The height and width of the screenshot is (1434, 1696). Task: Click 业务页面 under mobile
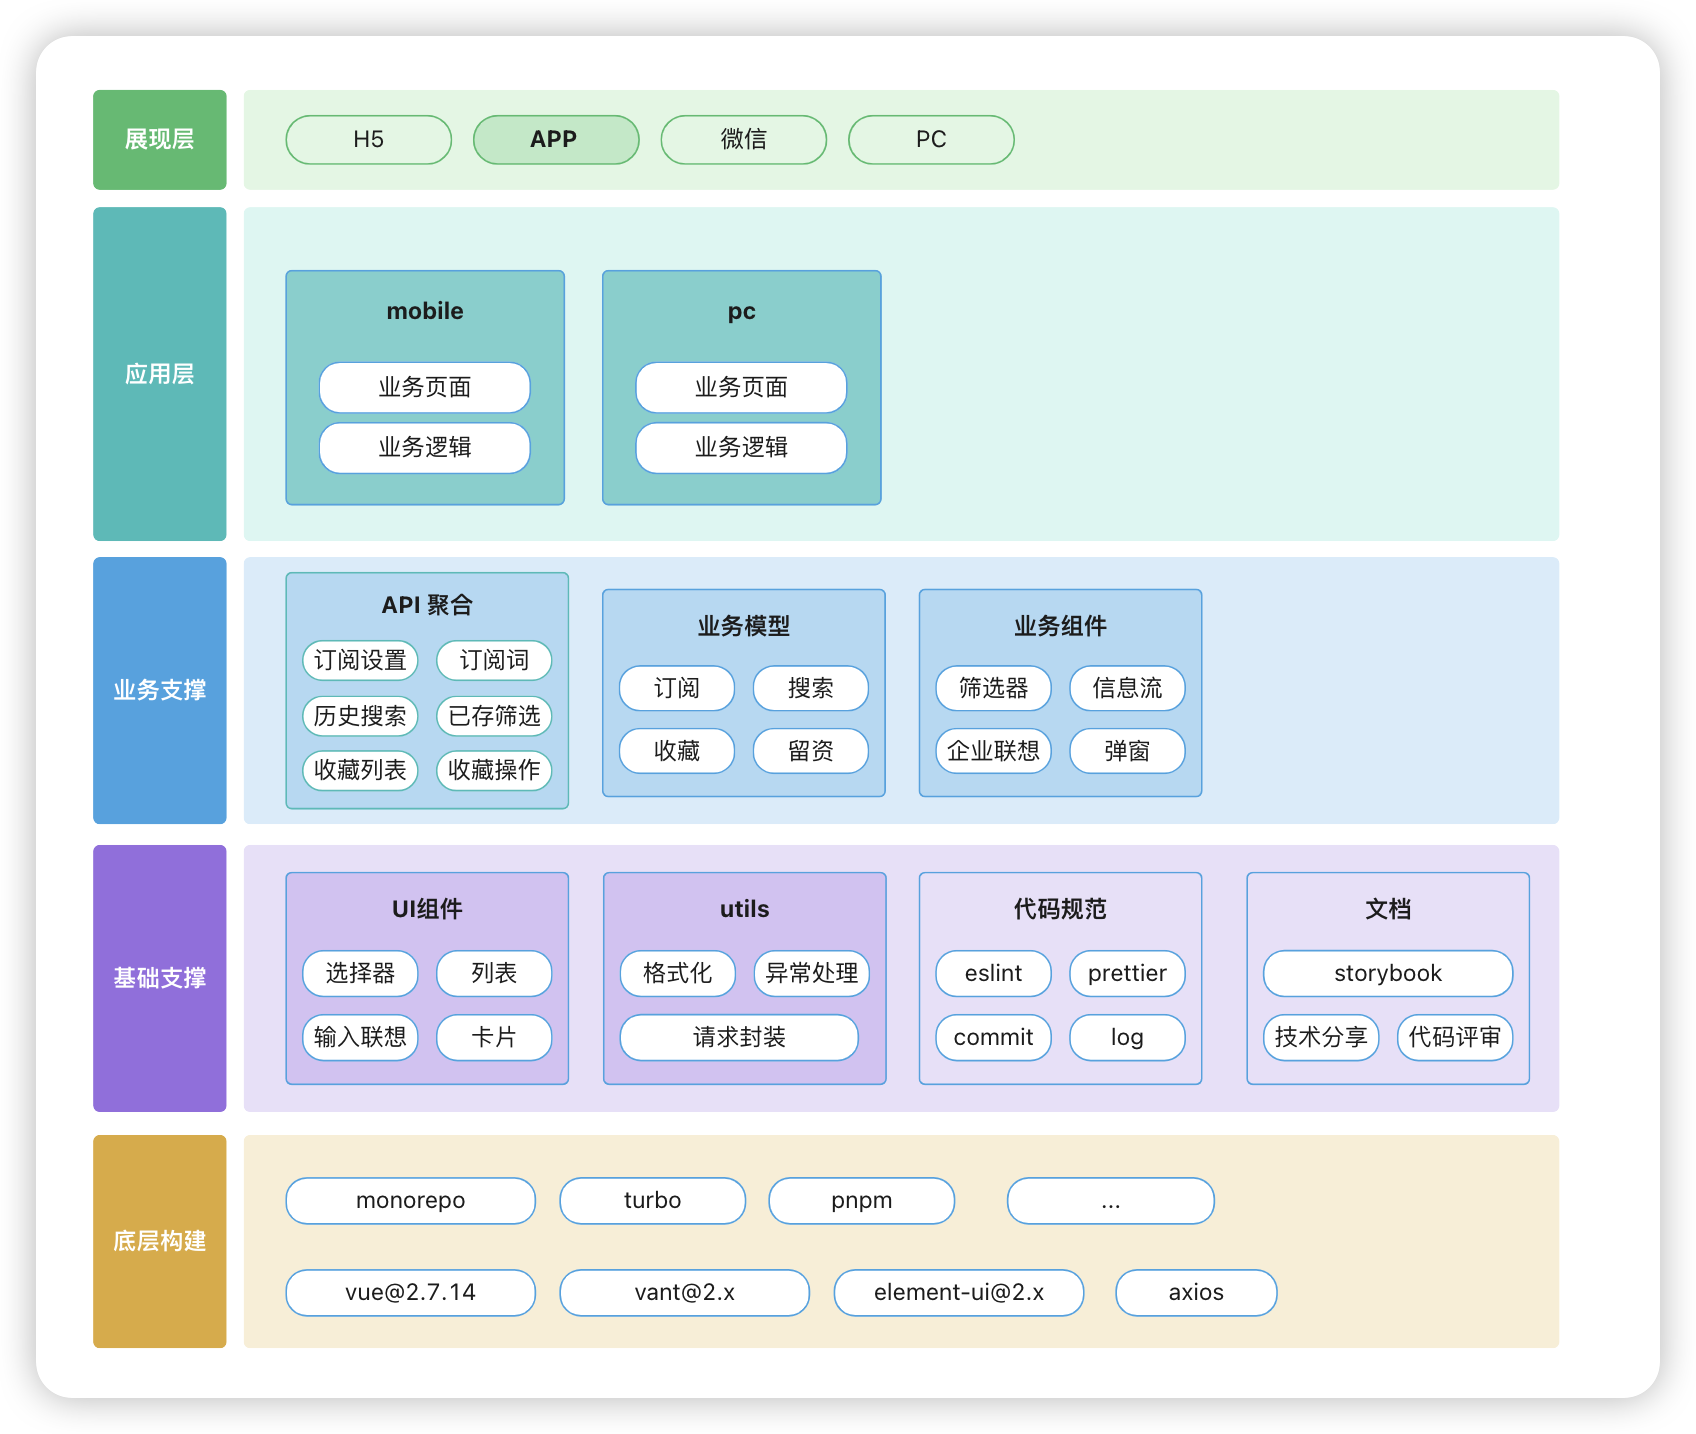click(425, 387)
